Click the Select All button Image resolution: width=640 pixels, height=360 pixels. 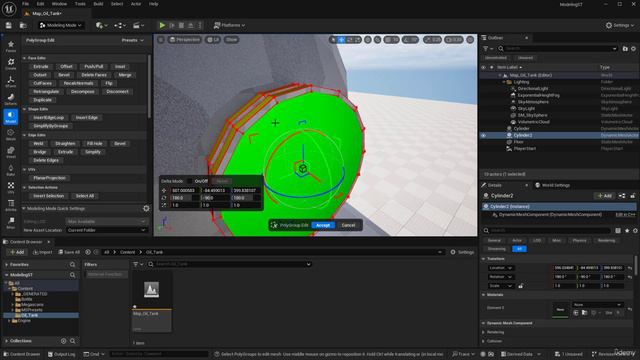(x=85, y=196)
